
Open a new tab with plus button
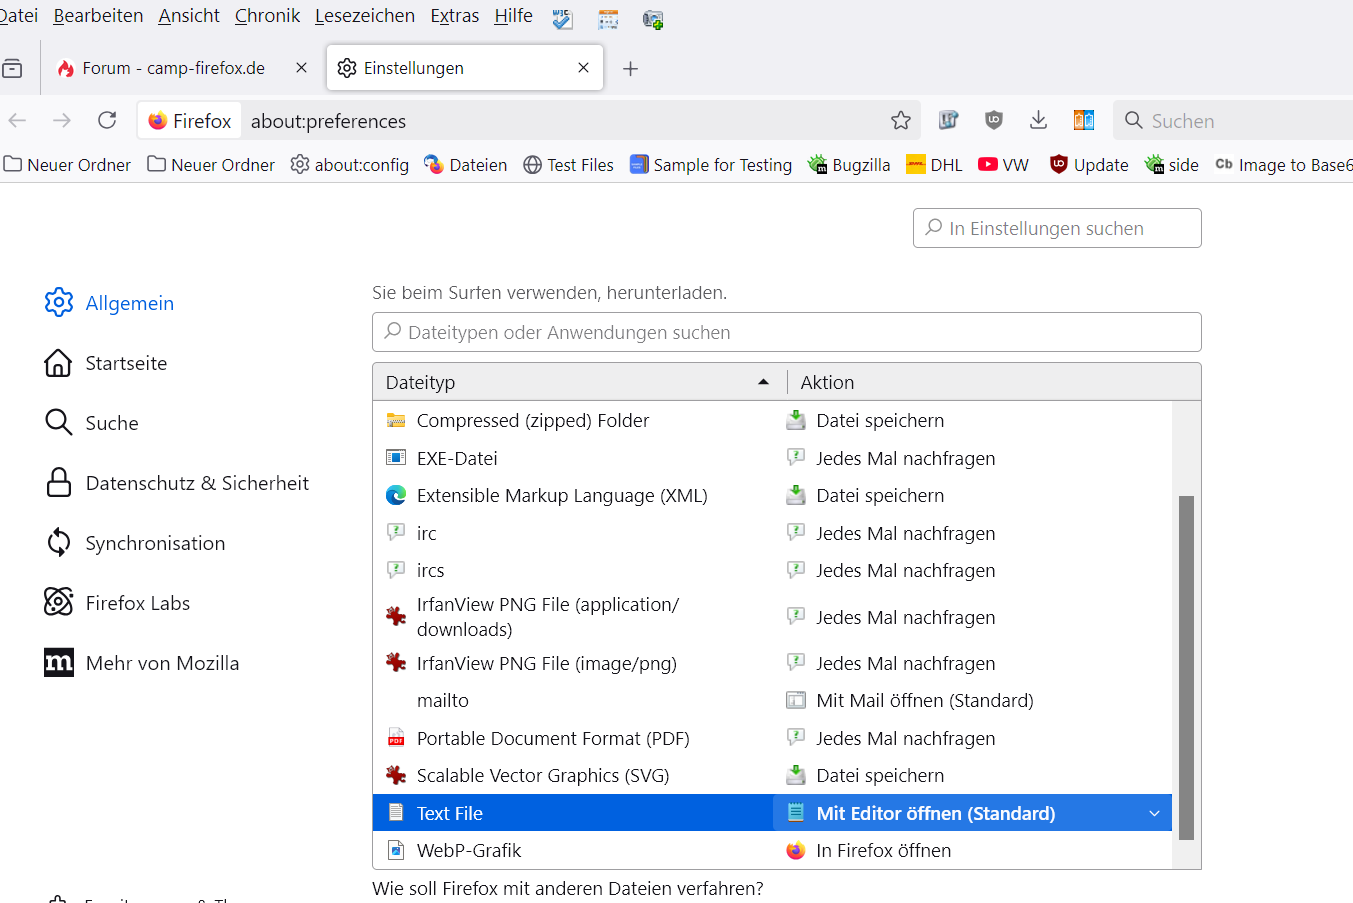[630, 68]
